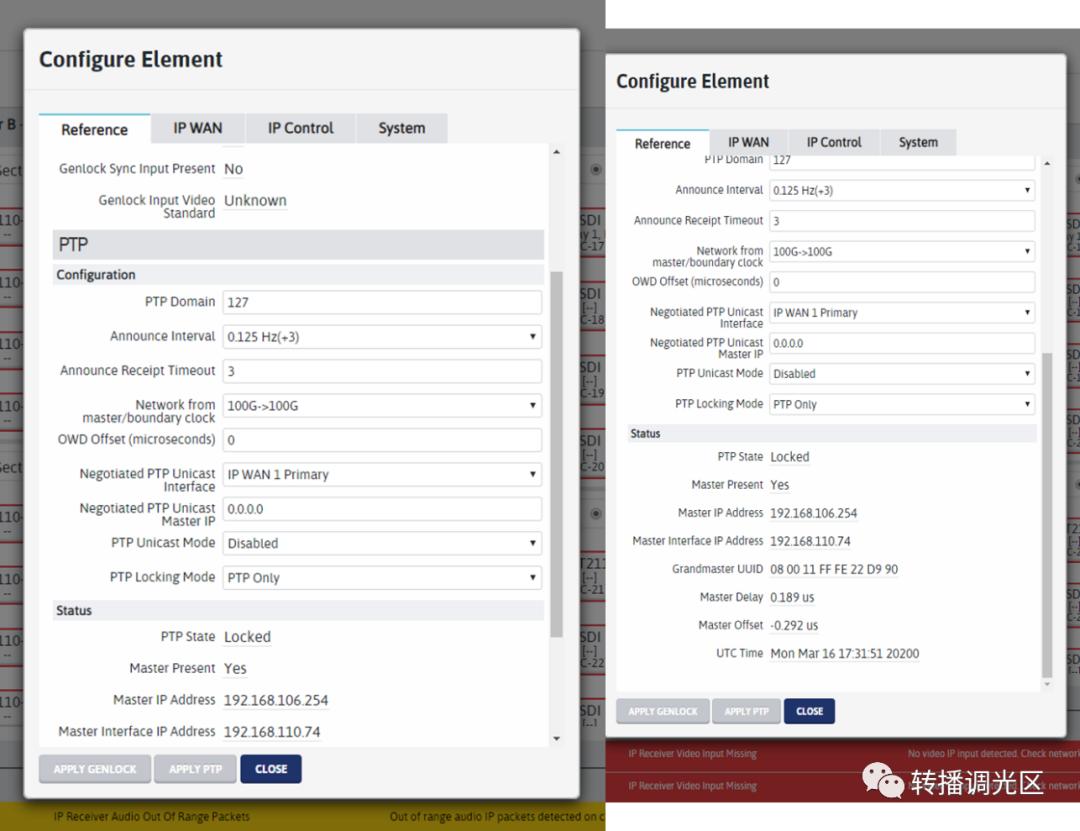Open Network from master/boundary clock dropdown, right dialog
Image resolution: width=1080 pixels, height=831 pixels.
click(902, 252)
